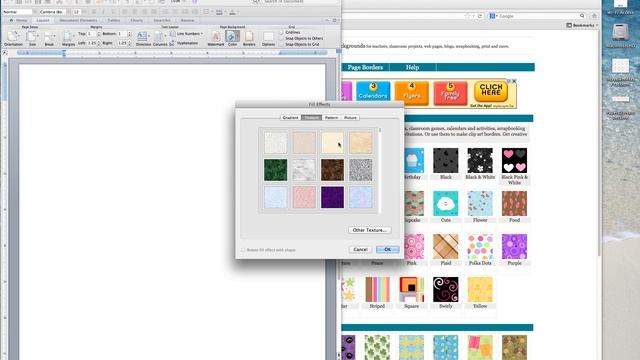The height and width of the screenshot is (360, 640).
Task: Click the grid Options icon in the ribbon
Action: 268,36
